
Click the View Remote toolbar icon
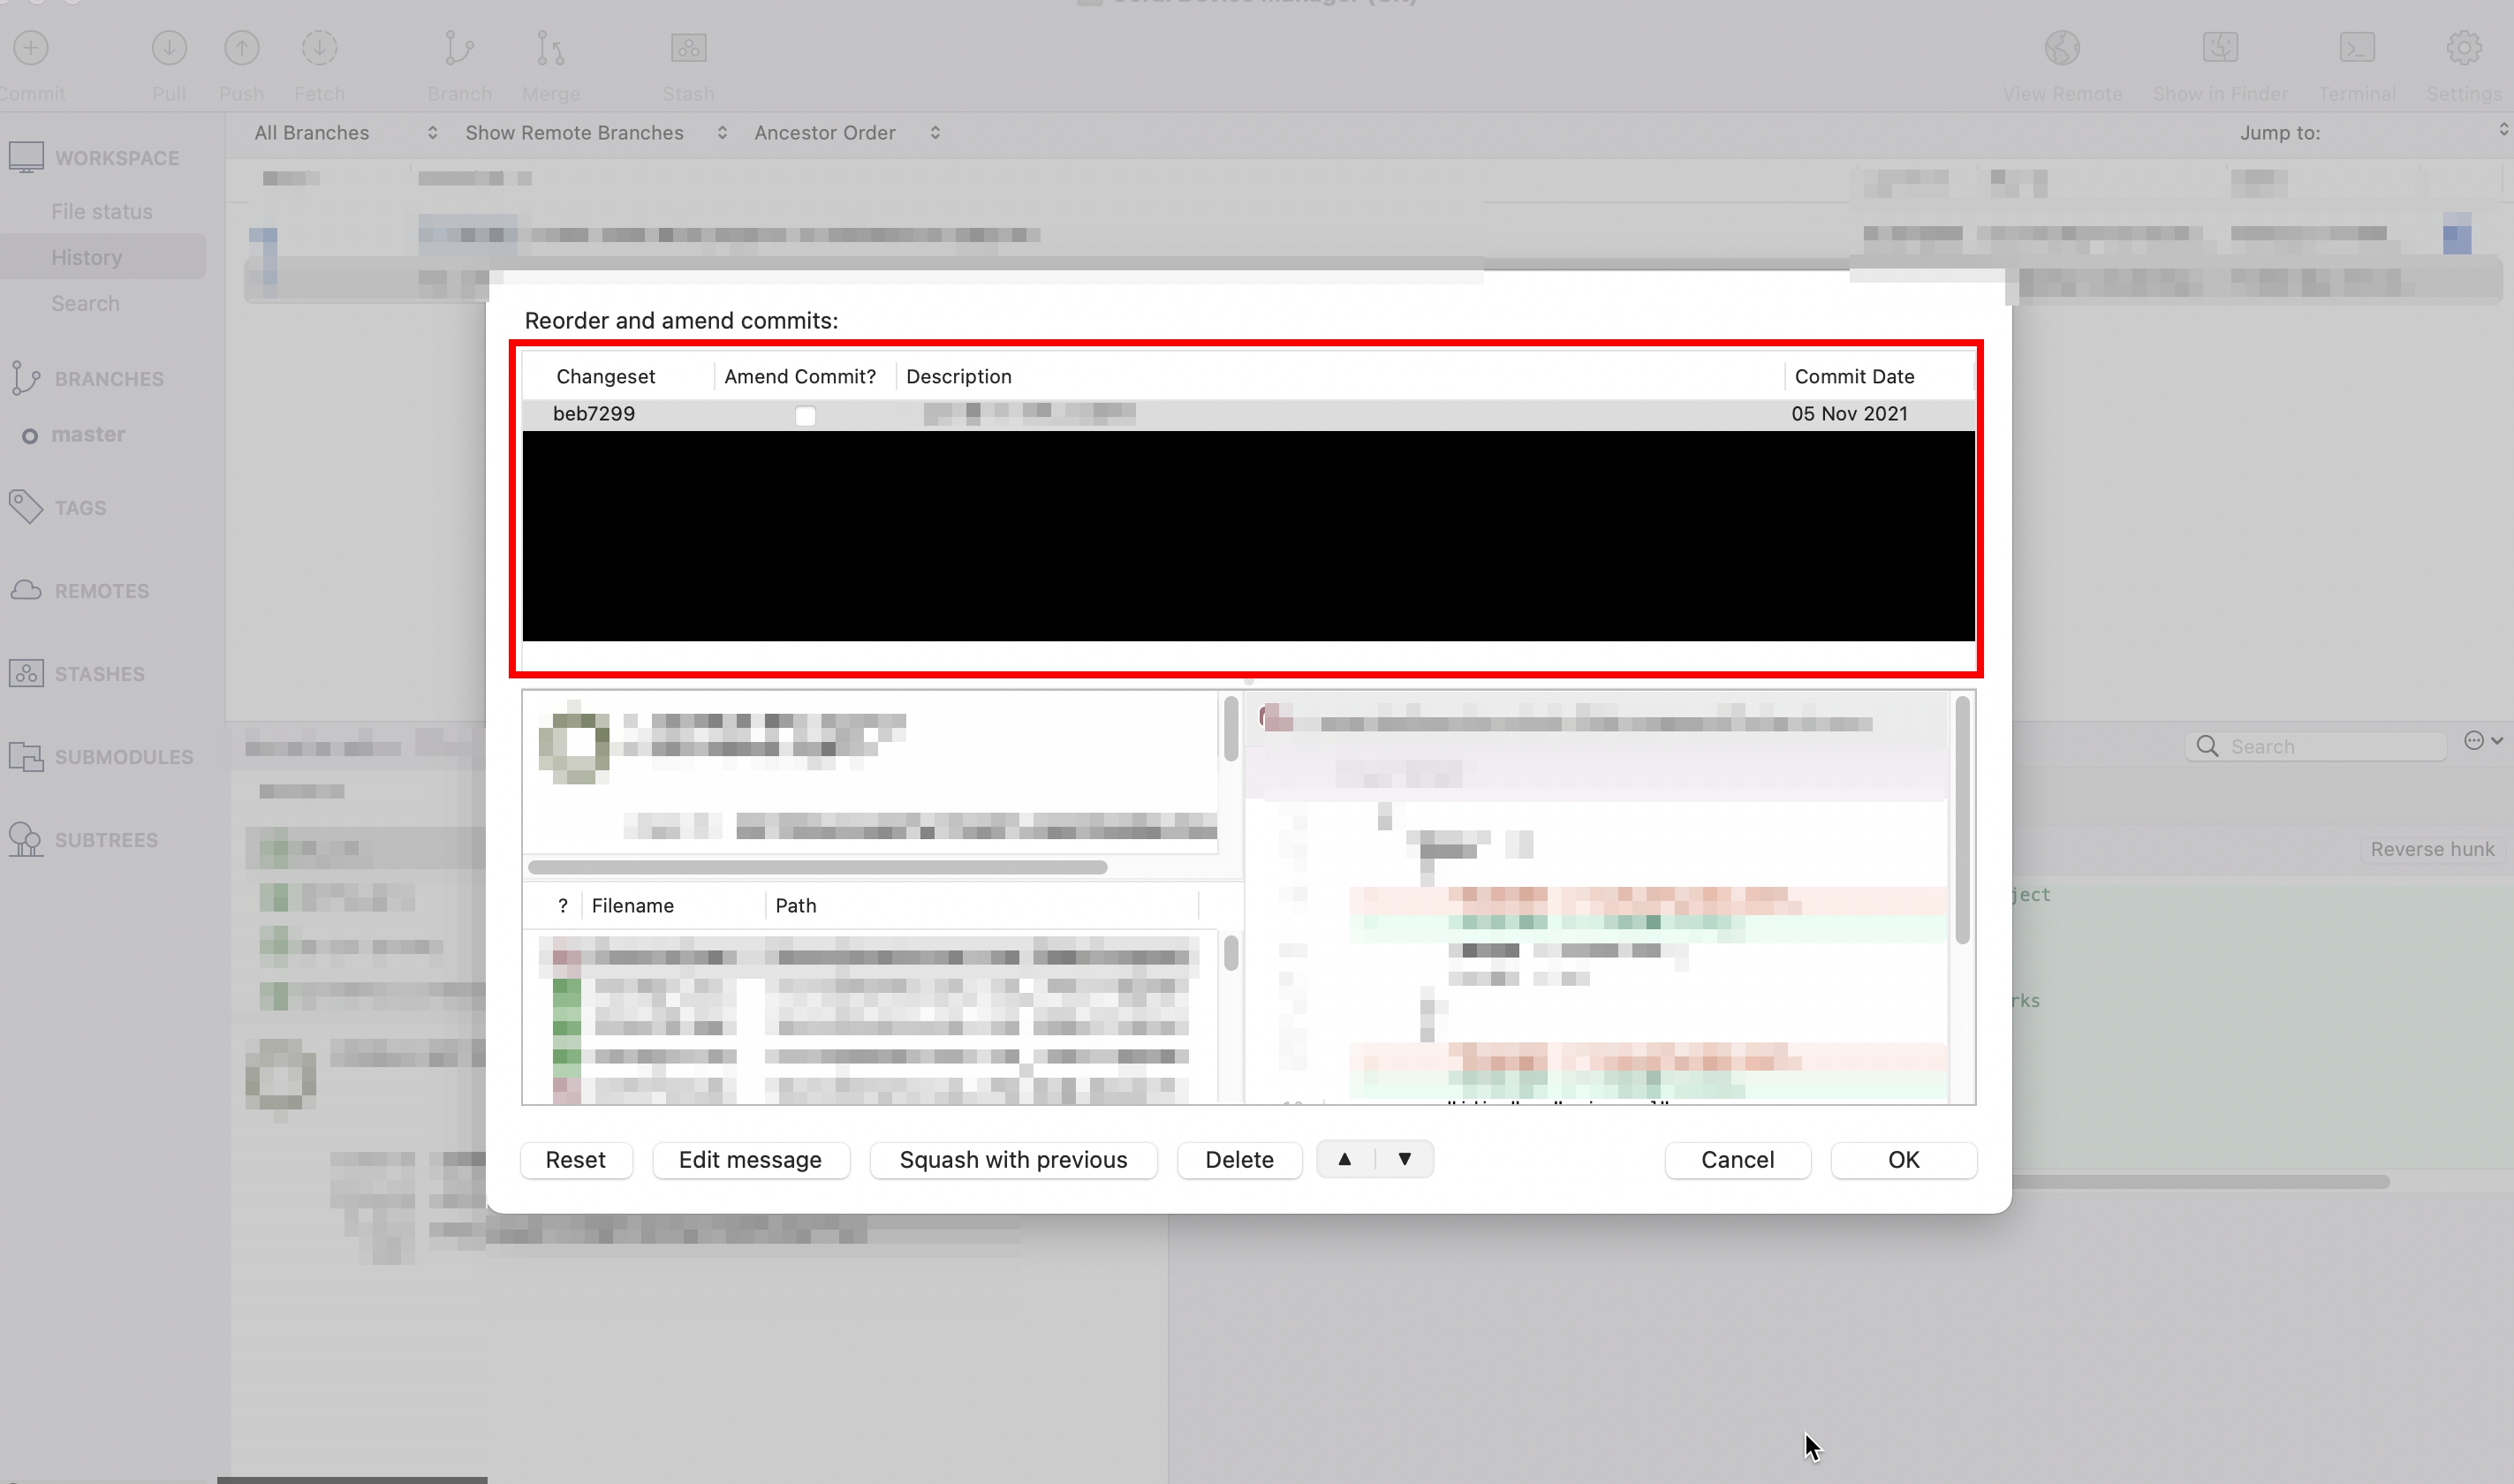(x=2062, y=47)
